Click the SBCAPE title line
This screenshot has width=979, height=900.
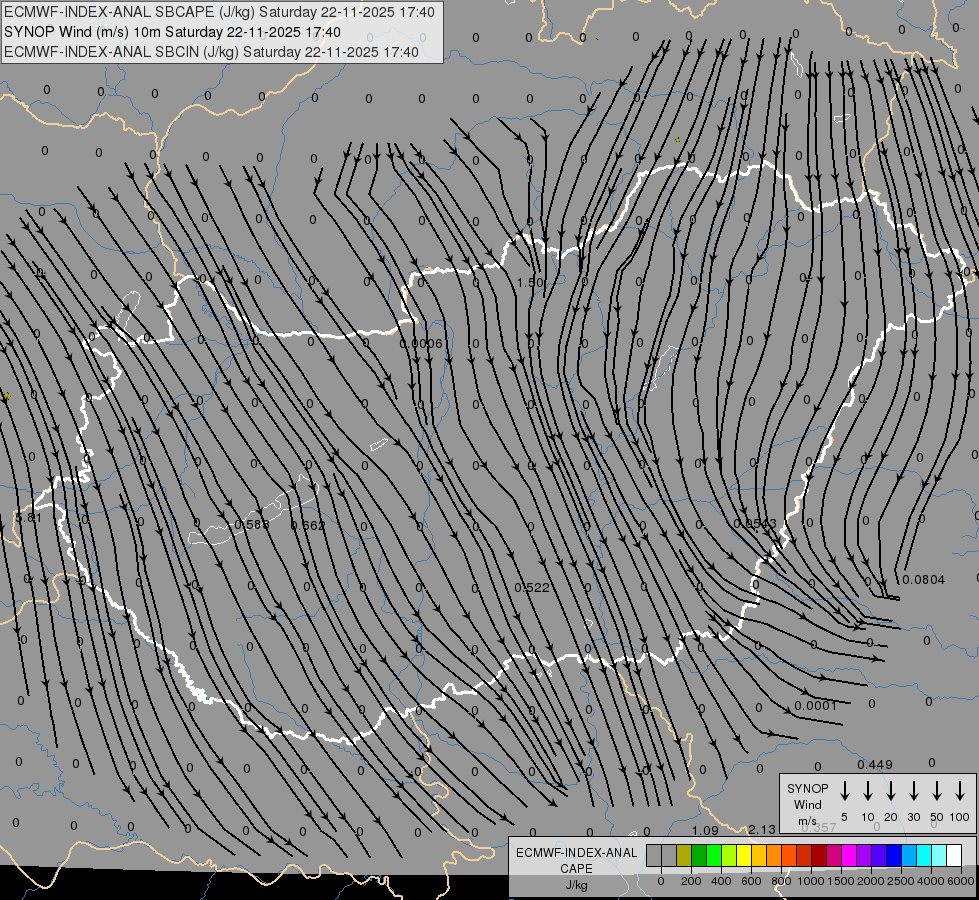(219, 12)
